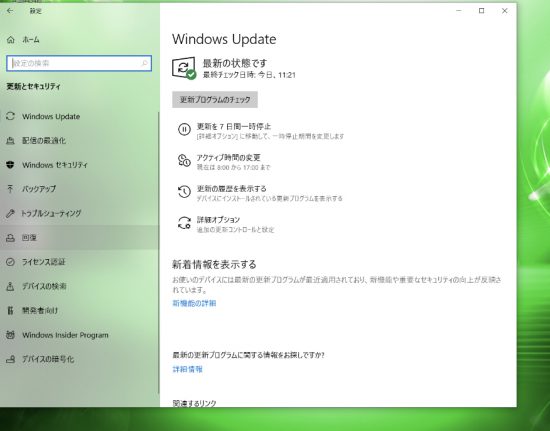Click the back arrow in the Settings window
Screen dimensions: 550x431
pyautogui.click(x=10, y=11)
